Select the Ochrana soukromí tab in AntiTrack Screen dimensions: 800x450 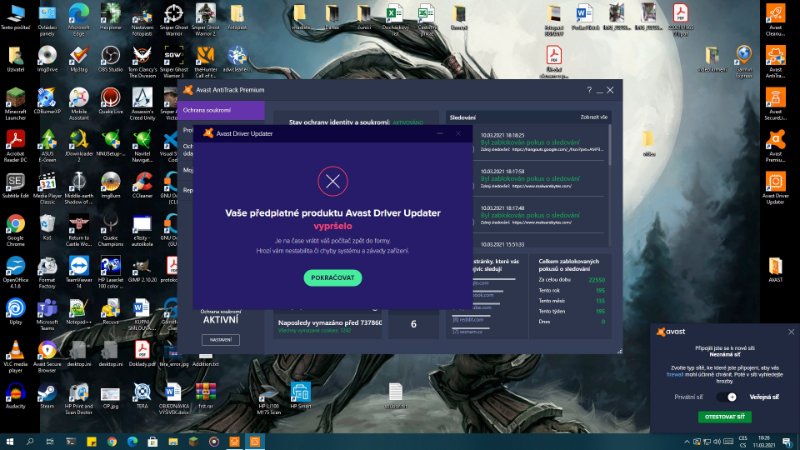coord(221,110)
